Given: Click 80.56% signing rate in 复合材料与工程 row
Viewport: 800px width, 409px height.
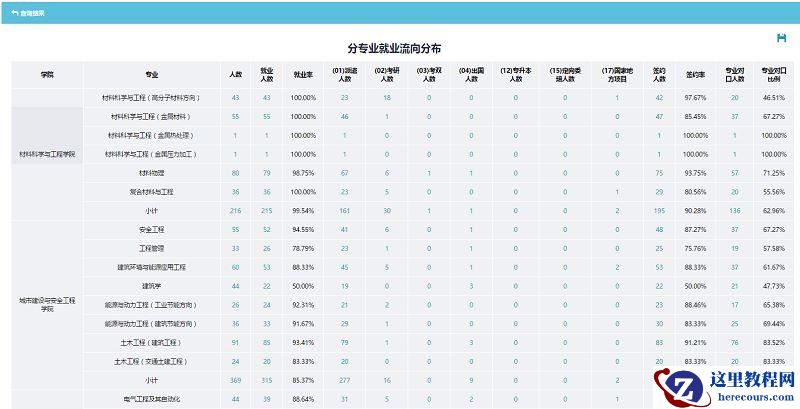Looking at the screenshot, I should click(x=695, y=192).
